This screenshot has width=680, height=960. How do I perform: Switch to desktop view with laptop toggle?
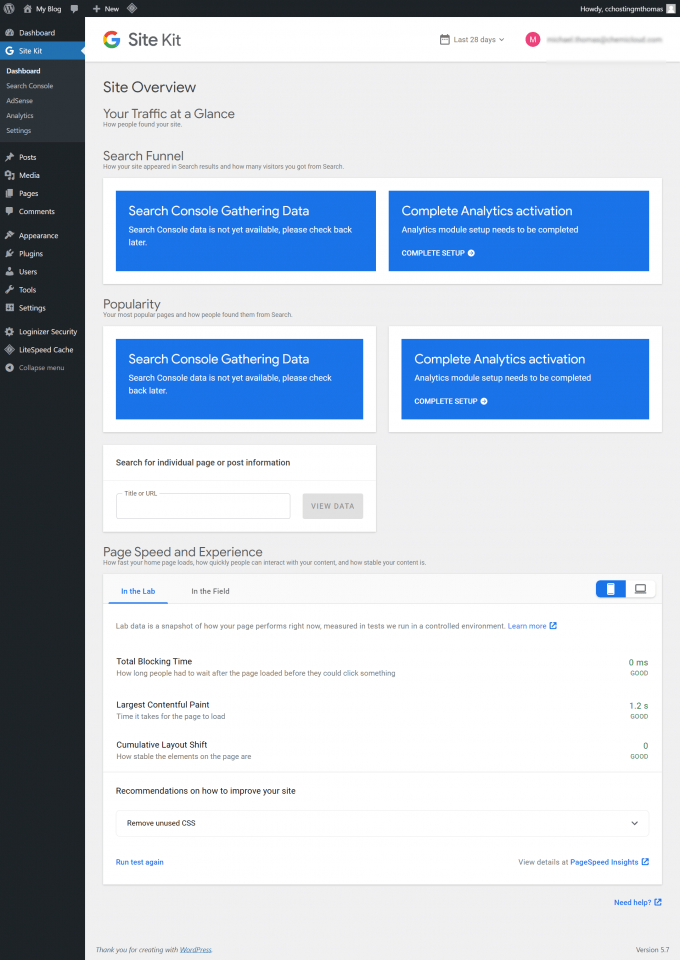click(x=640, y=588)
